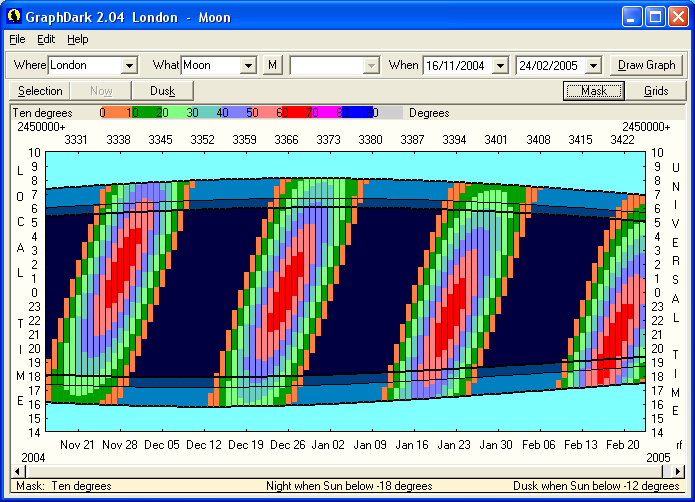Open the Edit menu

pyautogui.click(x=46, y=39)
